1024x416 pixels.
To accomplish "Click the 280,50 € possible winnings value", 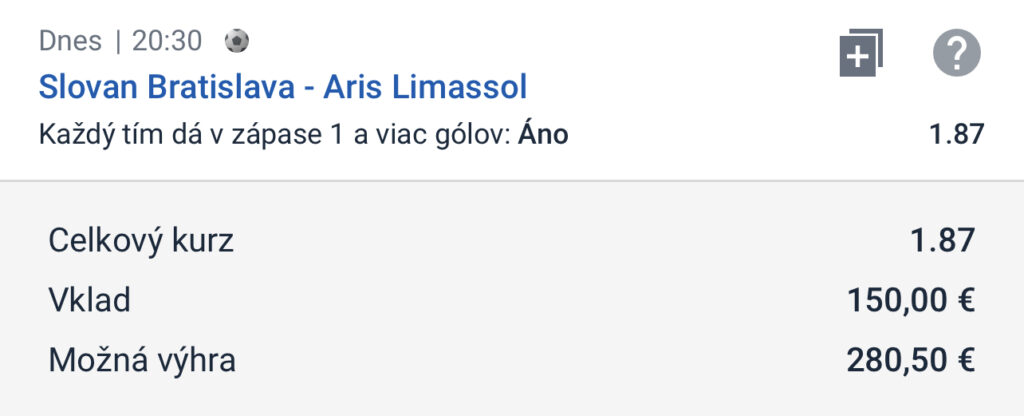I will (911, 360).
